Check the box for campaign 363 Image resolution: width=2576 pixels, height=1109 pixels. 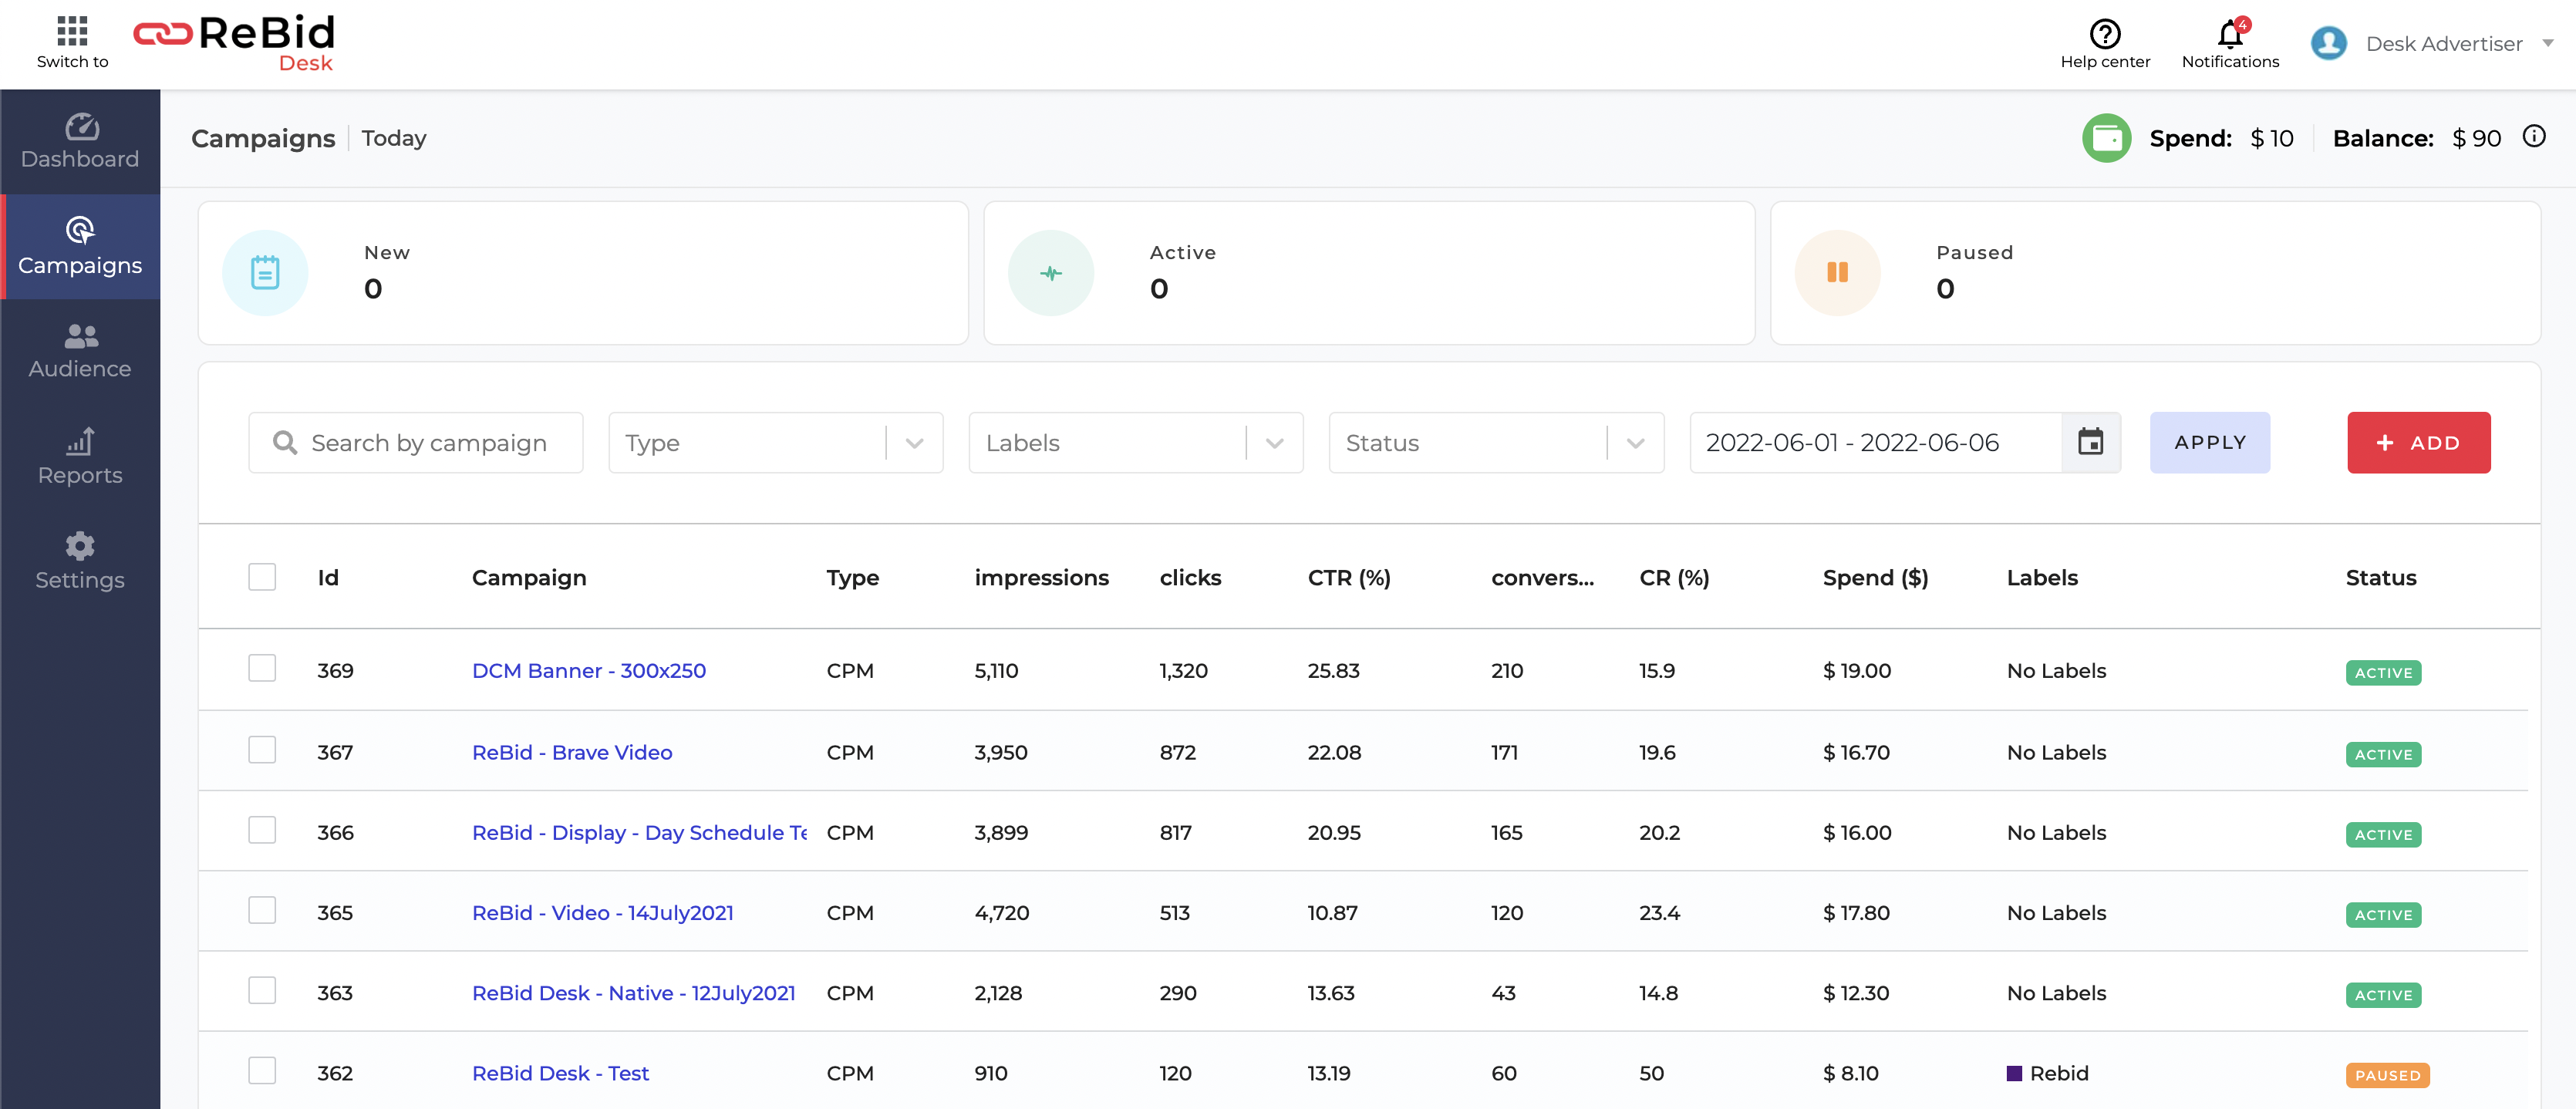(x=262, y=990)
